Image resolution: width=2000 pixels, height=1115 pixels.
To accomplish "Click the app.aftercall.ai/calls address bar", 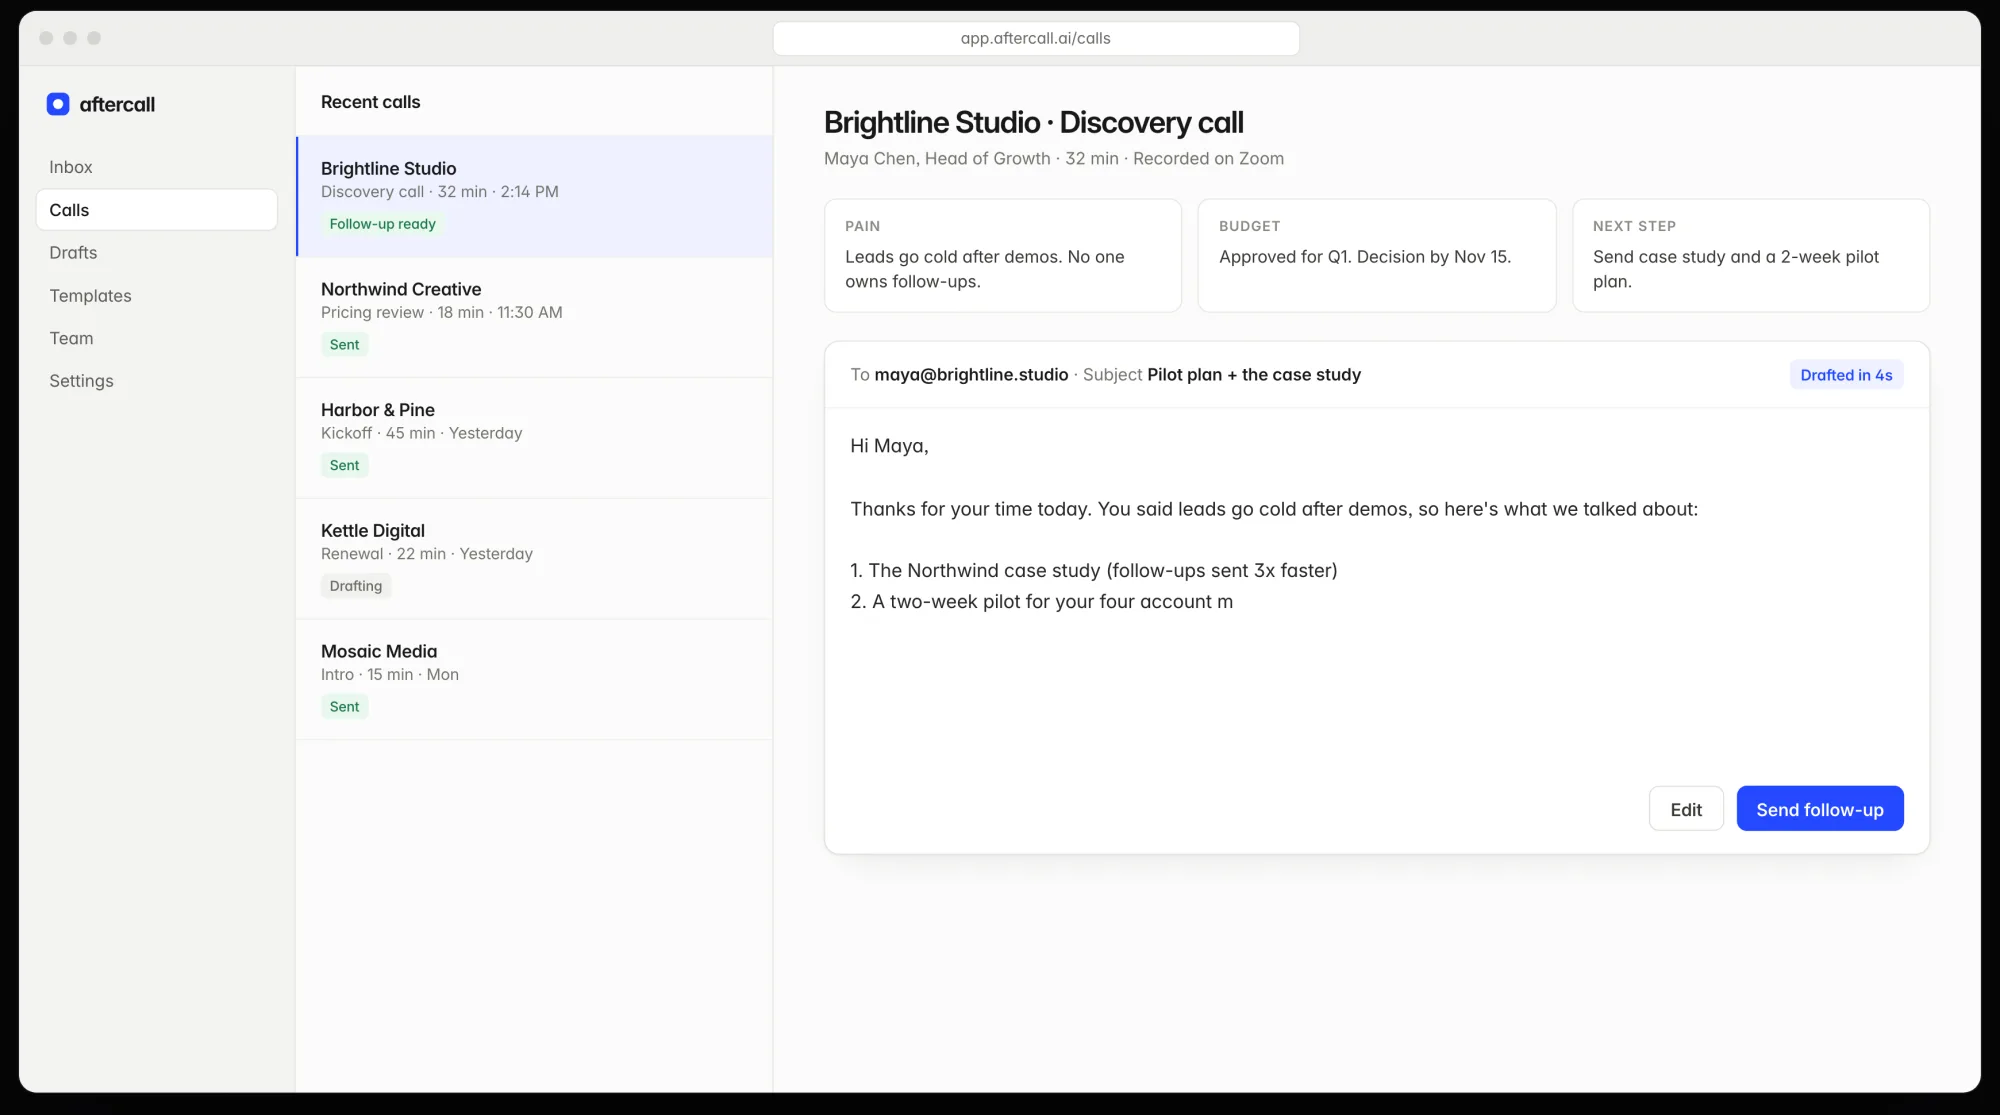I will tap(1036, 39).
